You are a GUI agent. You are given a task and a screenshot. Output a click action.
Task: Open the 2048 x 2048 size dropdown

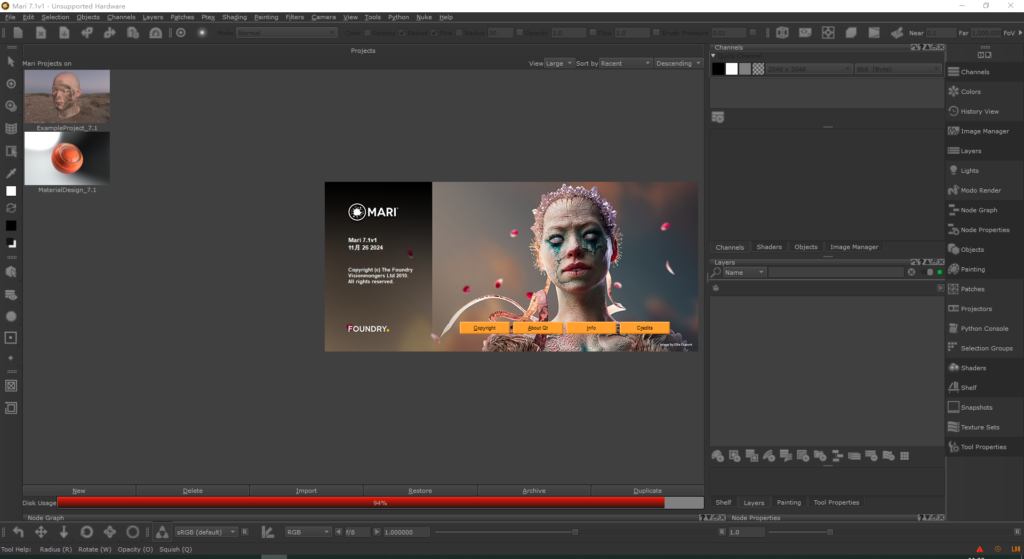pos(809,69)
